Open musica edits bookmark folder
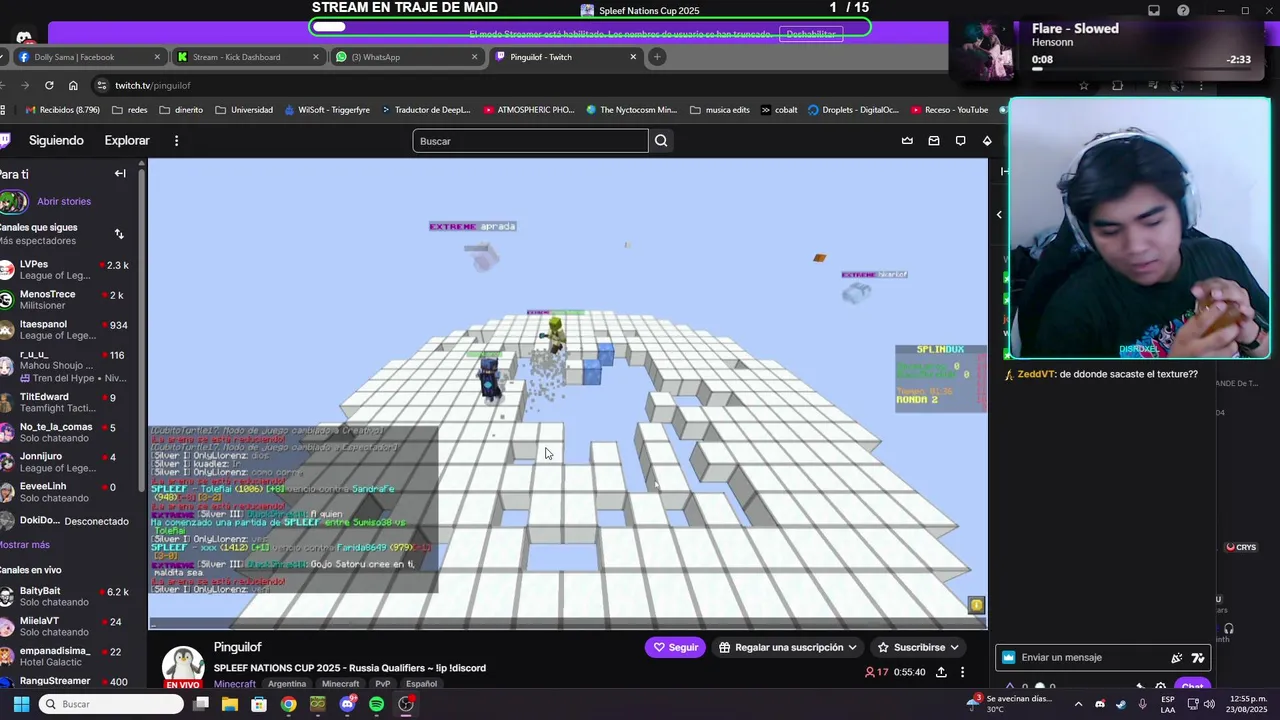 coord(719,110)
